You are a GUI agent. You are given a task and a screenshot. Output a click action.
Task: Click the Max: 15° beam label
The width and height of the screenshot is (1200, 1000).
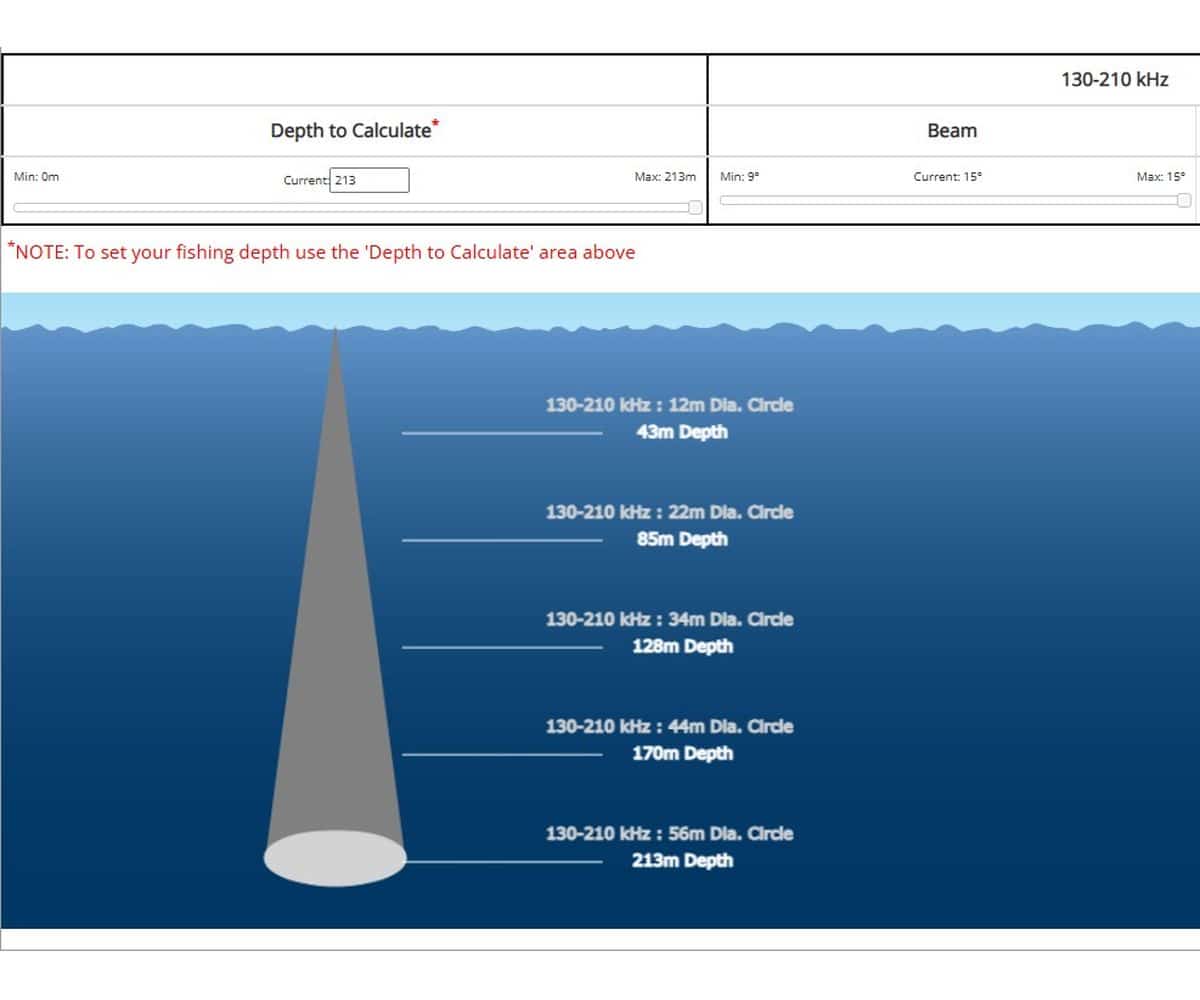1161,177
